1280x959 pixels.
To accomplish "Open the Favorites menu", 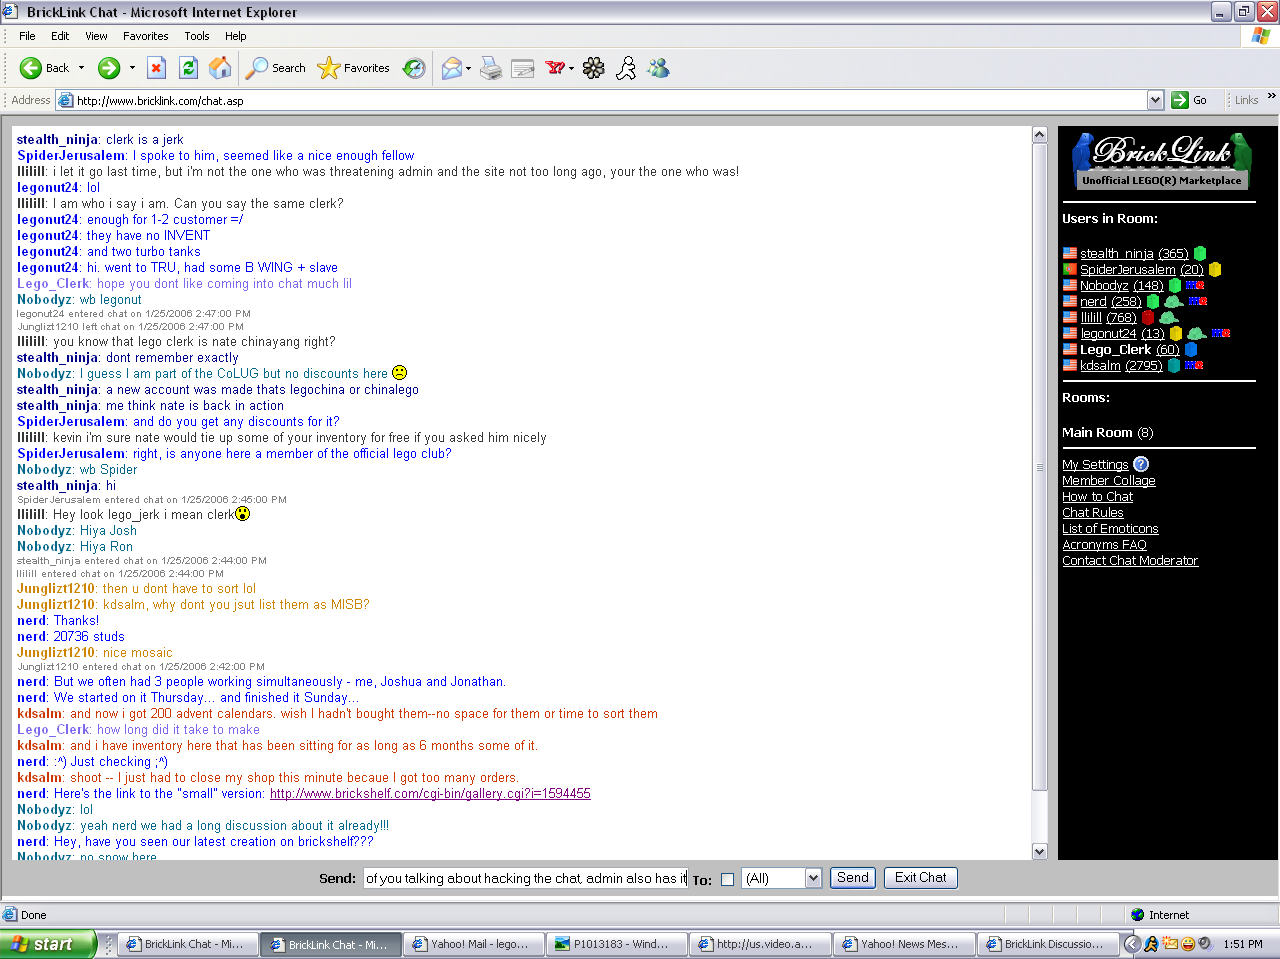I will coord(145,36).
